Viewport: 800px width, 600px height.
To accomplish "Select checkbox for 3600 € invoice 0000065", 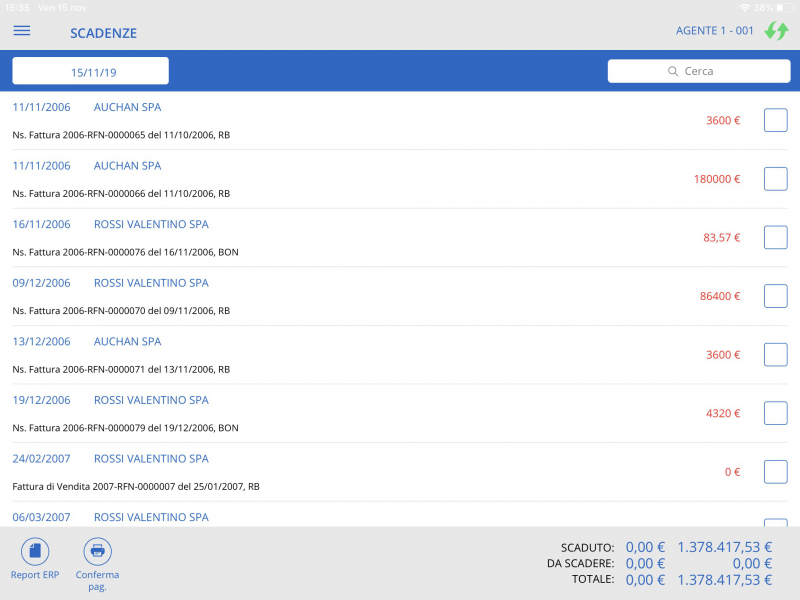I will (775, 120).
